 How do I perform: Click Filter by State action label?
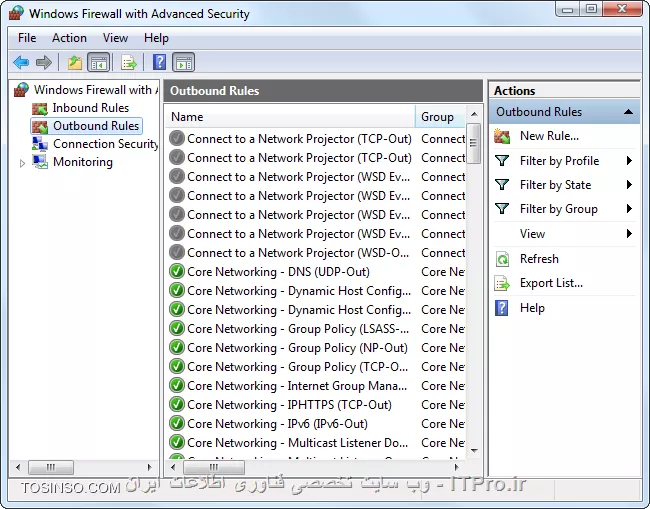[555, 185]
